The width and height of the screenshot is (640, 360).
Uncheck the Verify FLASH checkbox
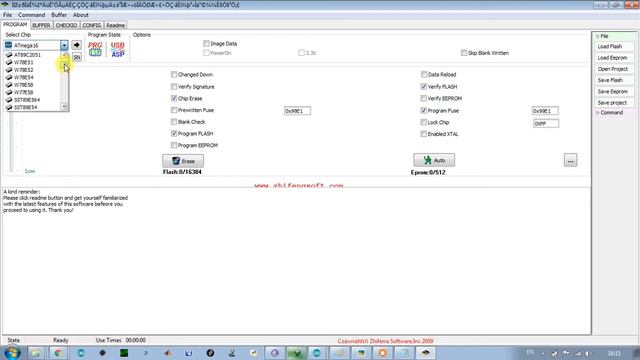(x=424, y=87)
